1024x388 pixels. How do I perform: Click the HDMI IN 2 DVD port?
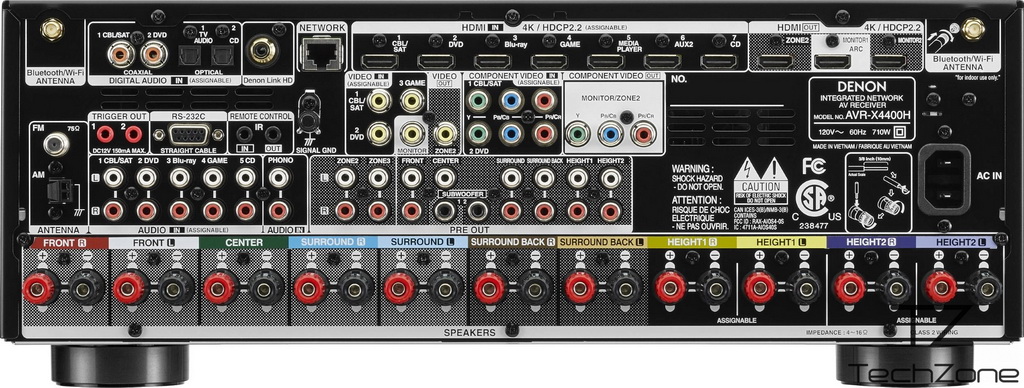(x=436, y=62)
